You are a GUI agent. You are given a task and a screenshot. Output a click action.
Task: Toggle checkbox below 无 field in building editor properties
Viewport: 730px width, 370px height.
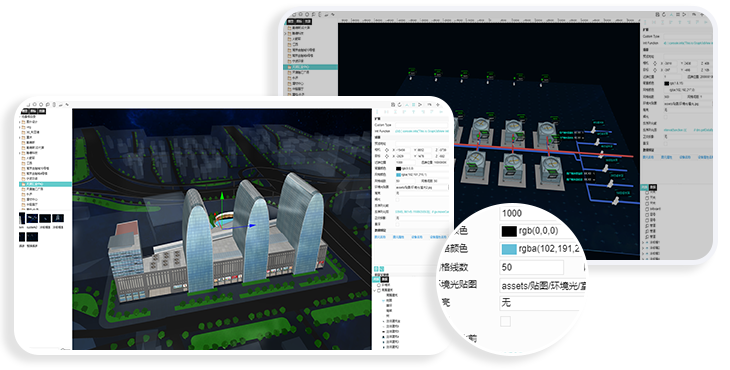(x=398, y=199)
